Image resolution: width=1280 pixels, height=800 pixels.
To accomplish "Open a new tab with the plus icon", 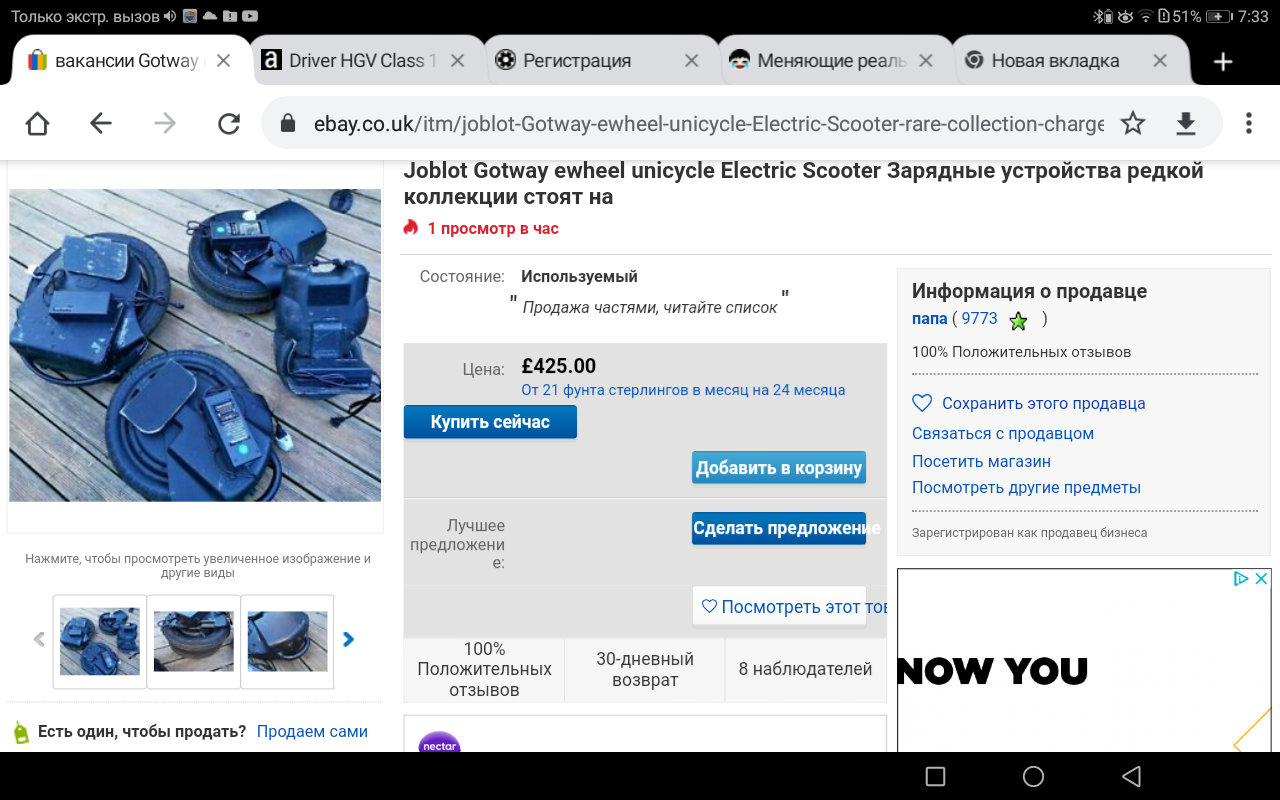I will click(1222, 62).
